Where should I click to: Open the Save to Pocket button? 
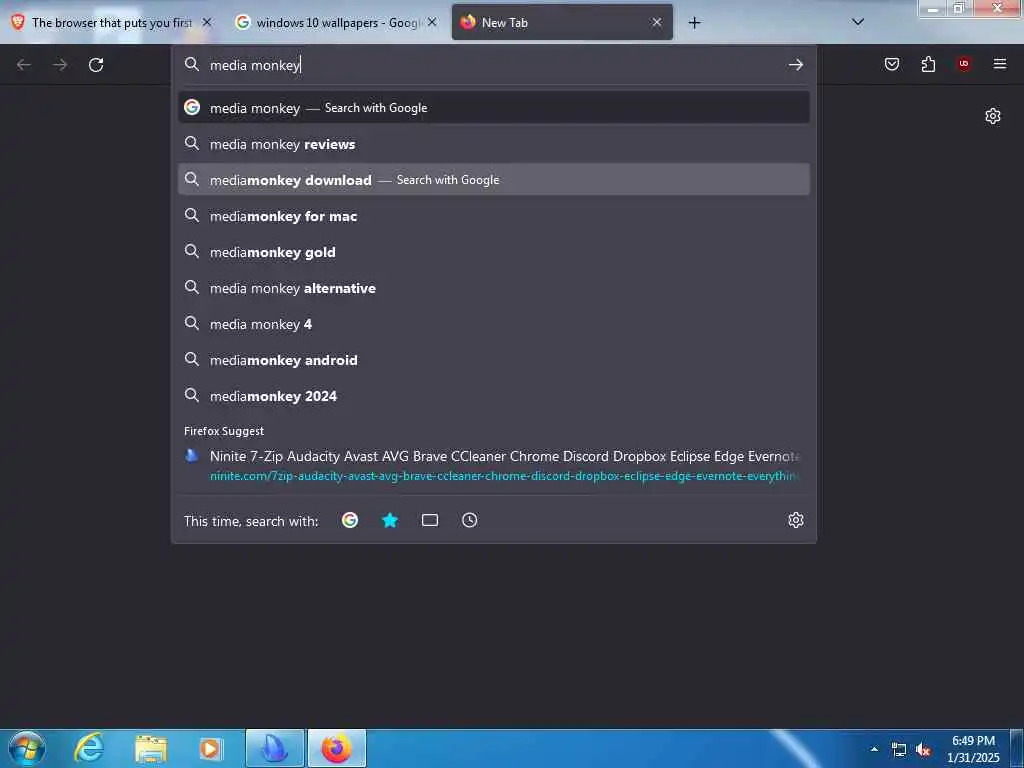pos(892,64)
